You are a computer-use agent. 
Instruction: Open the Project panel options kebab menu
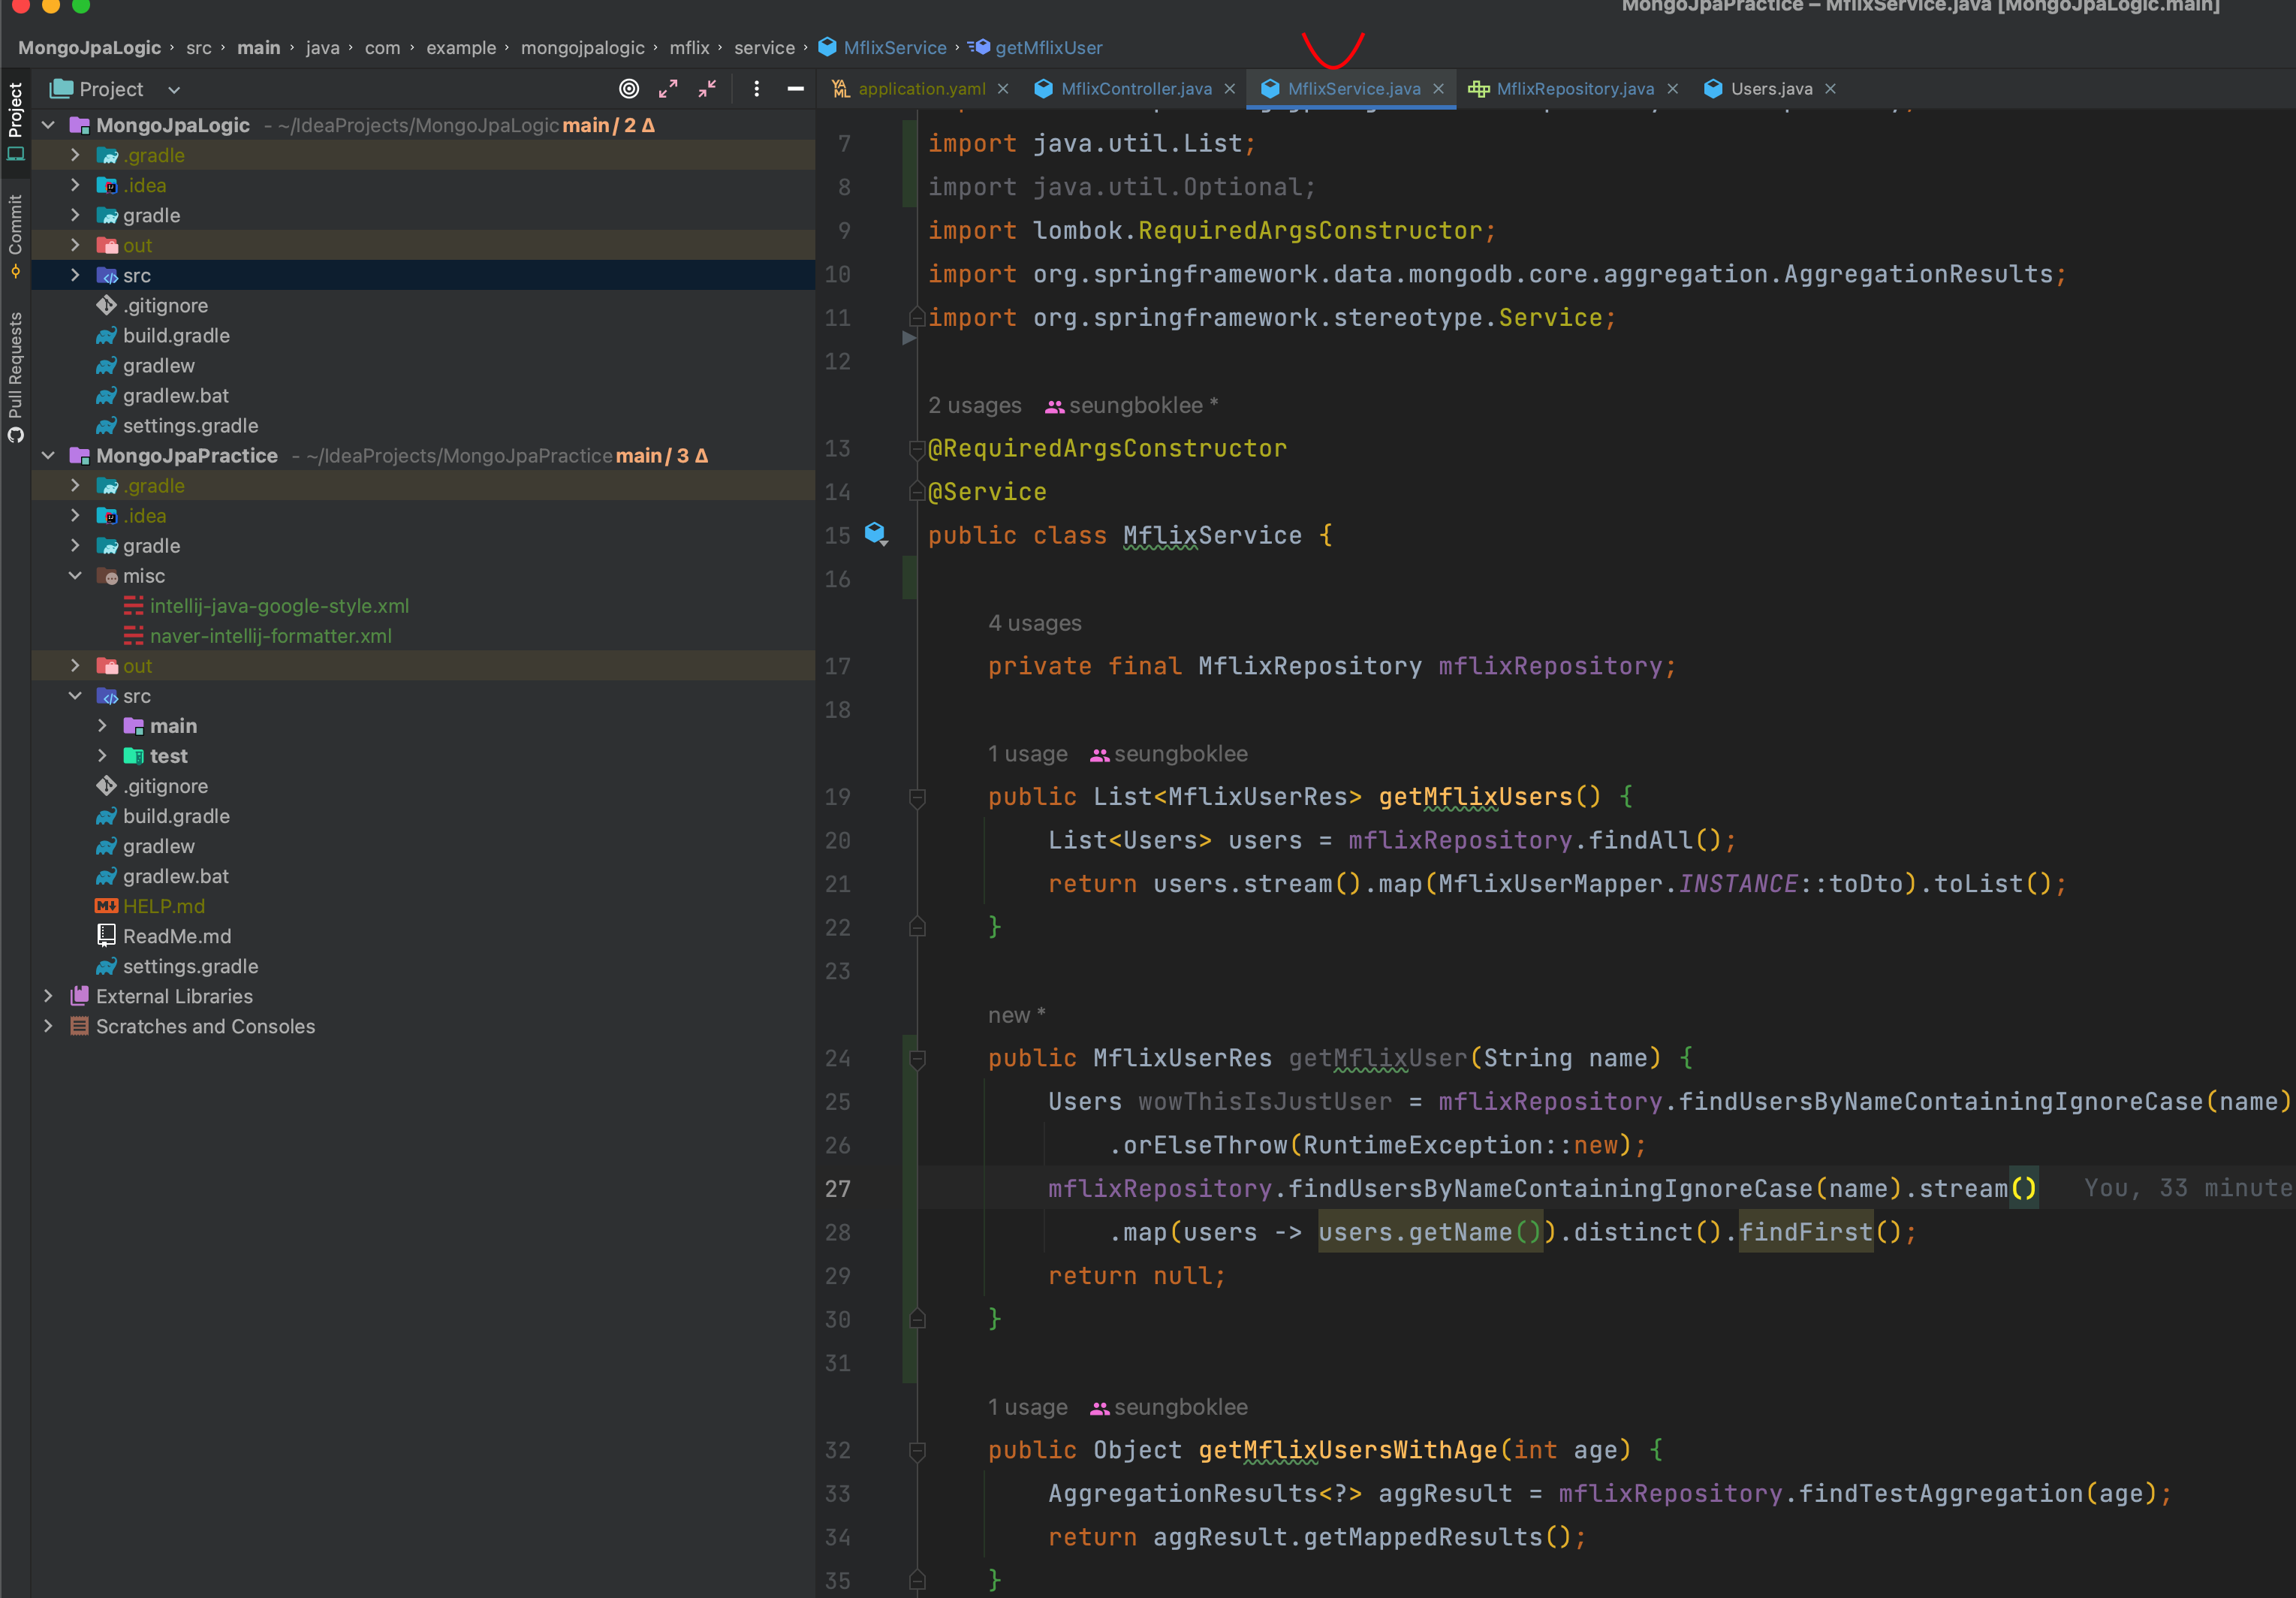(756, 89)
